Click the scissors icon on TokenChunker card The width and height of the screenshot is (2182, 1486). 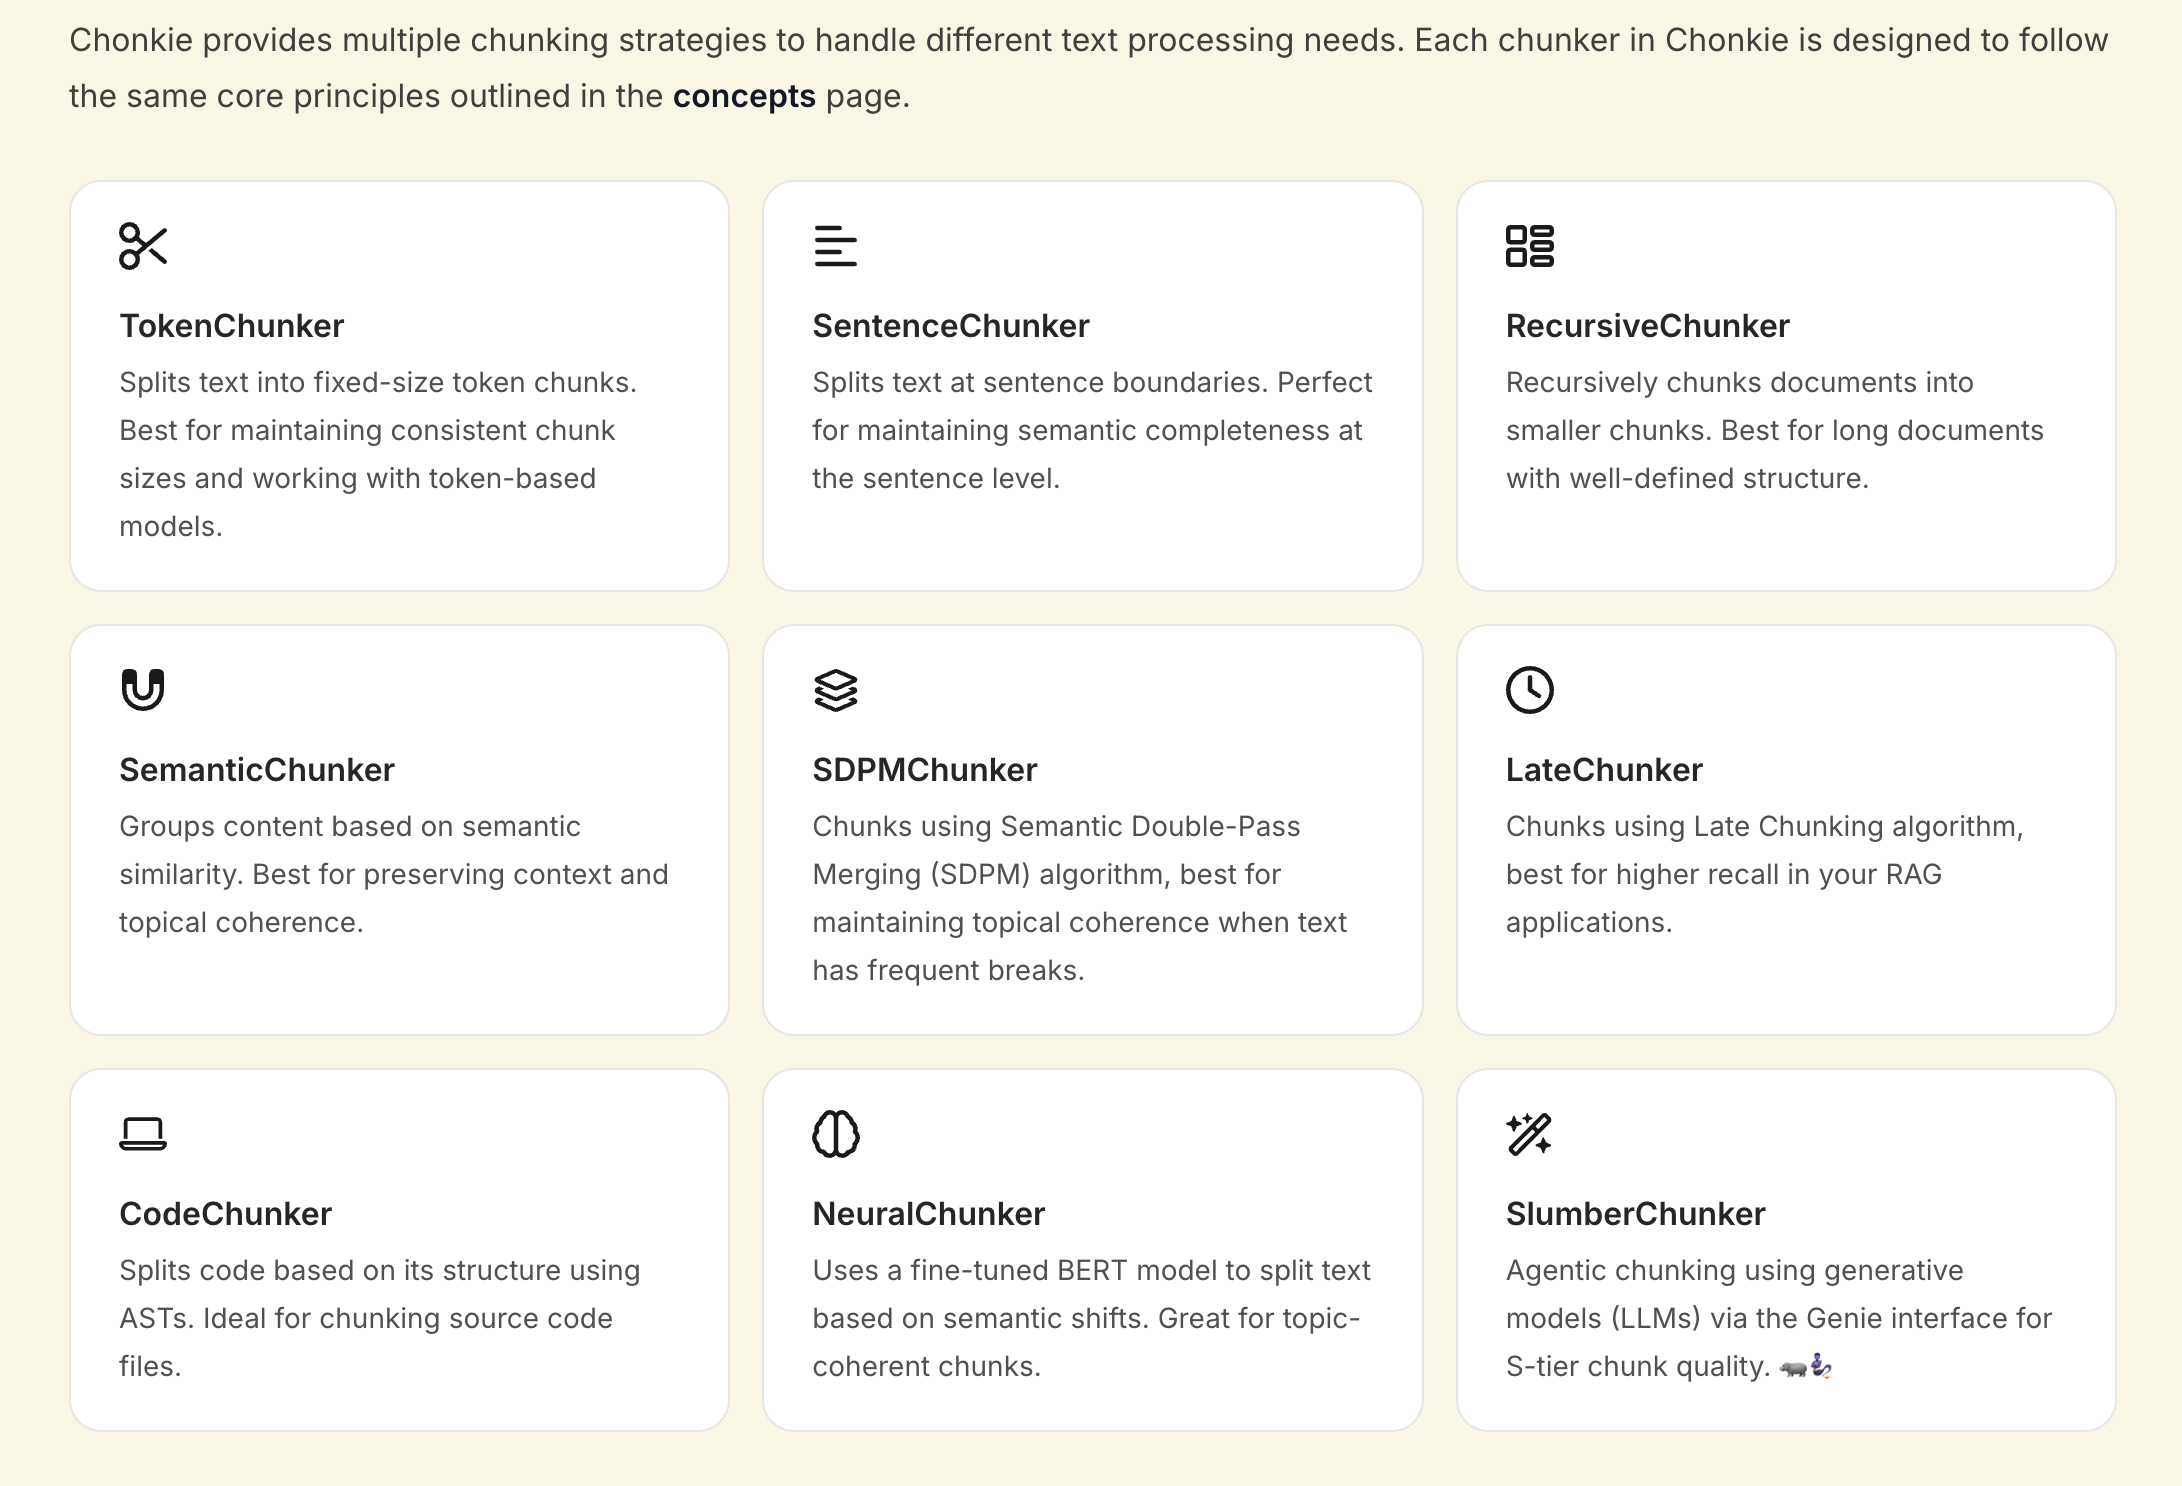pyautogui.click(x=143, y=246)
